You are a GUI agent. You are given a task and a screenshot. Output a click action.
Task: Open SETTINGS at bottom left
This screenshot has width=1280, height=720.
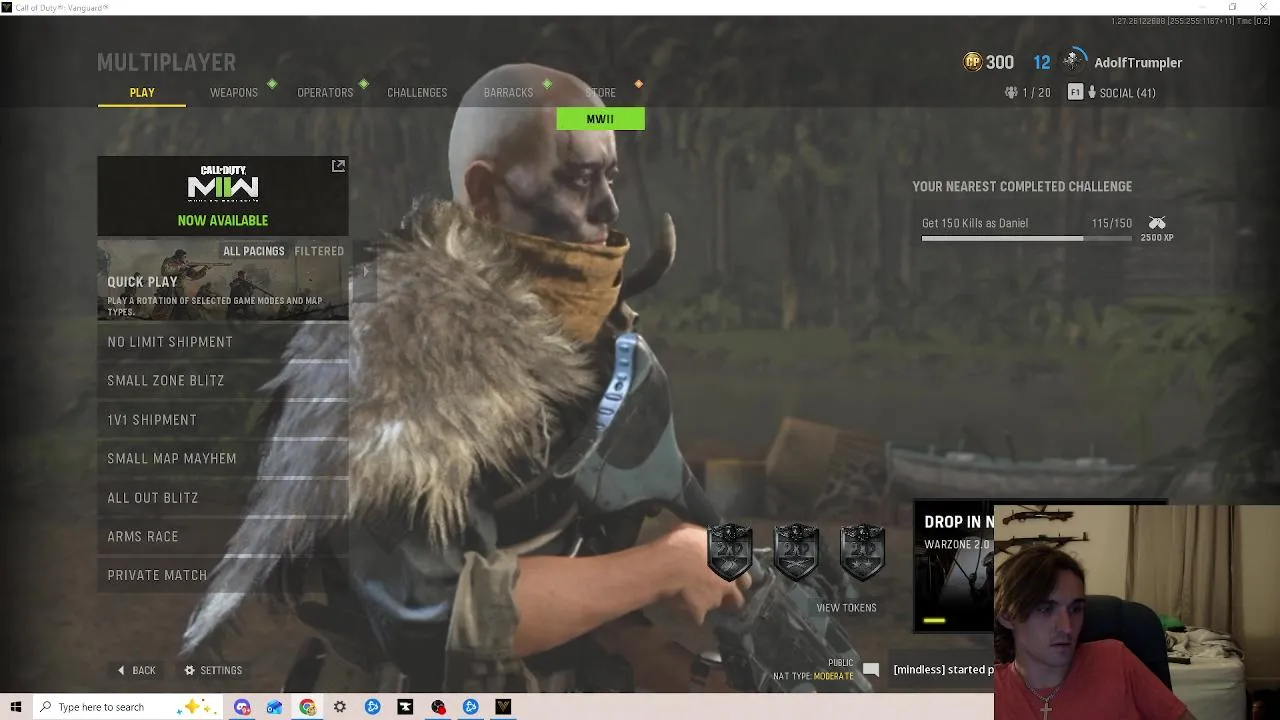pyautogui.click(x=213, y=670)
